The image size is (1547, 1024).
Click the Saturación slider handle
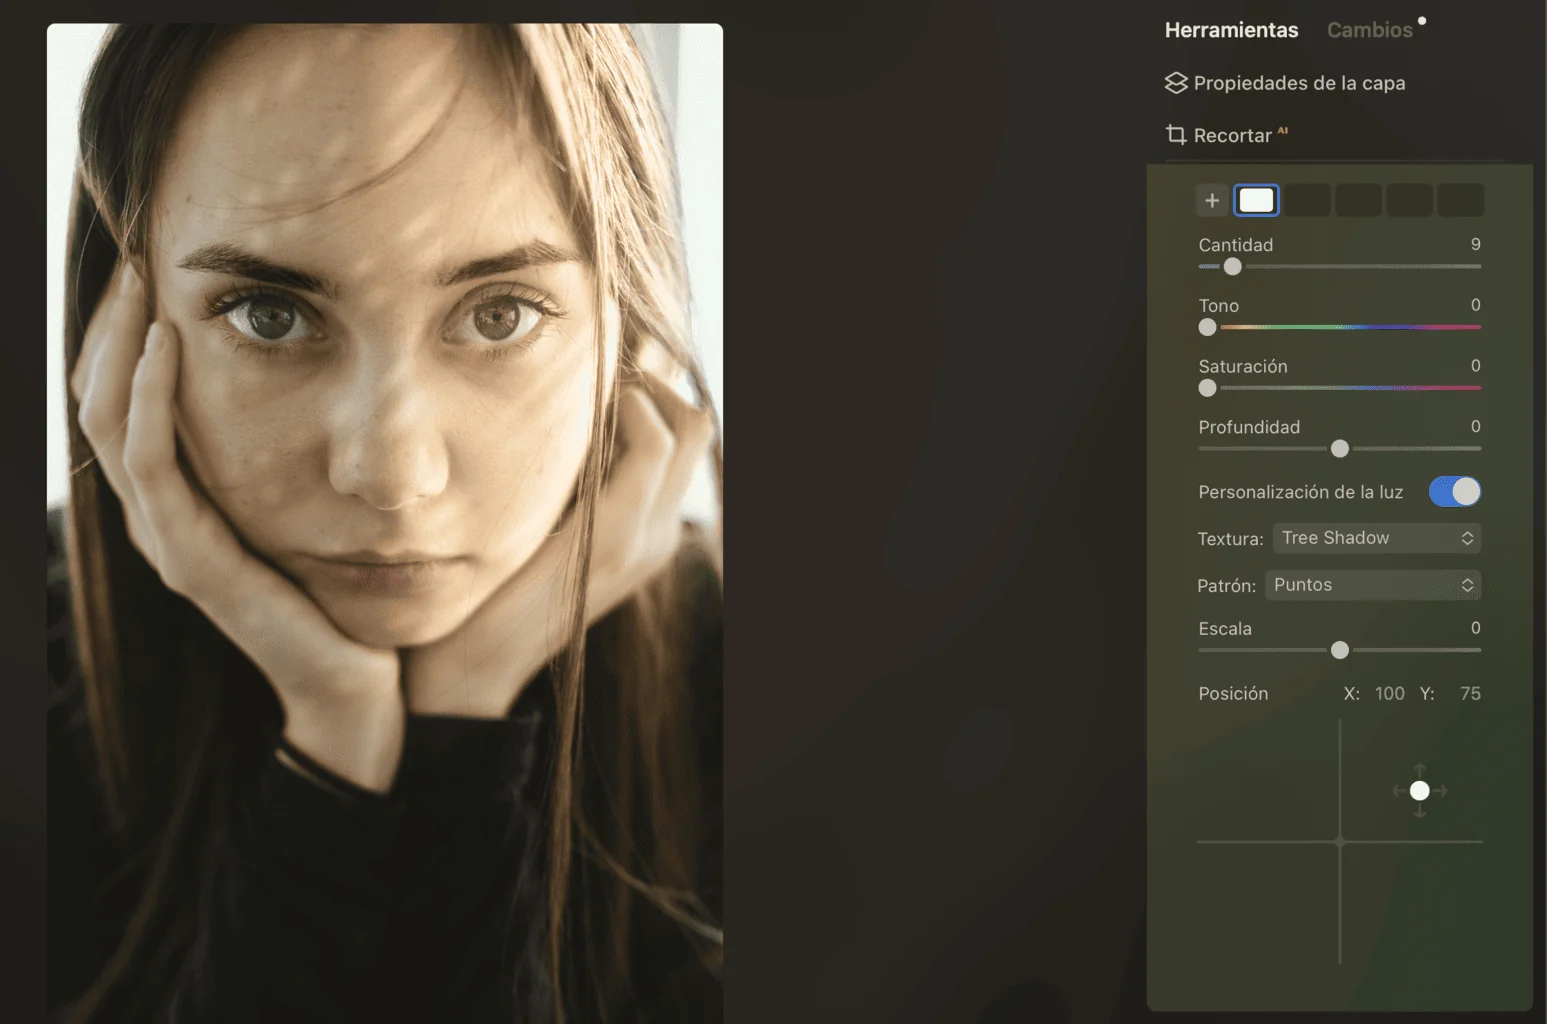(x=1208, y=388)
